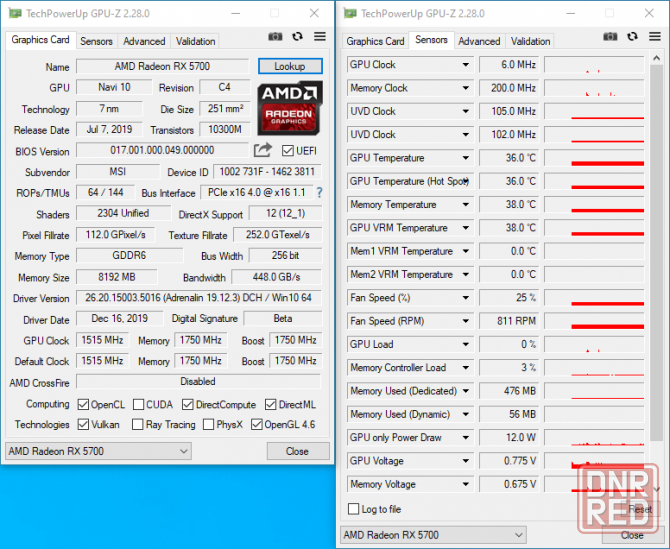Click the Device ID 1002 731F value
The image size is (670, 549).
[x=267, y=172]
